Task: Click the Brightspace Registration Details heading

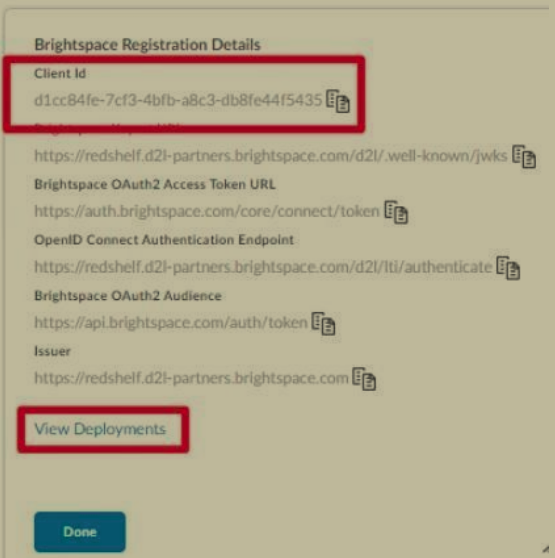Action: coord(147,45)
